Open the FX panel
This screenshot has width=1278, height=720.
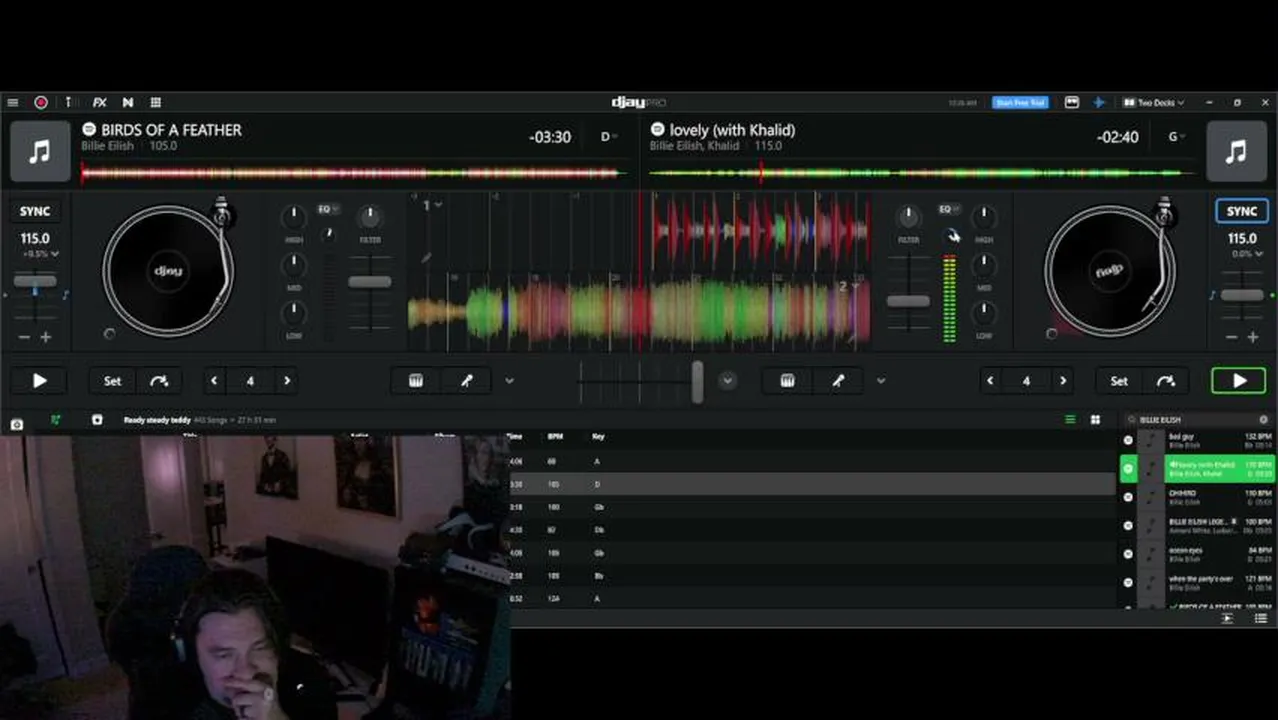pyautogui.click(x=99, y=102)
